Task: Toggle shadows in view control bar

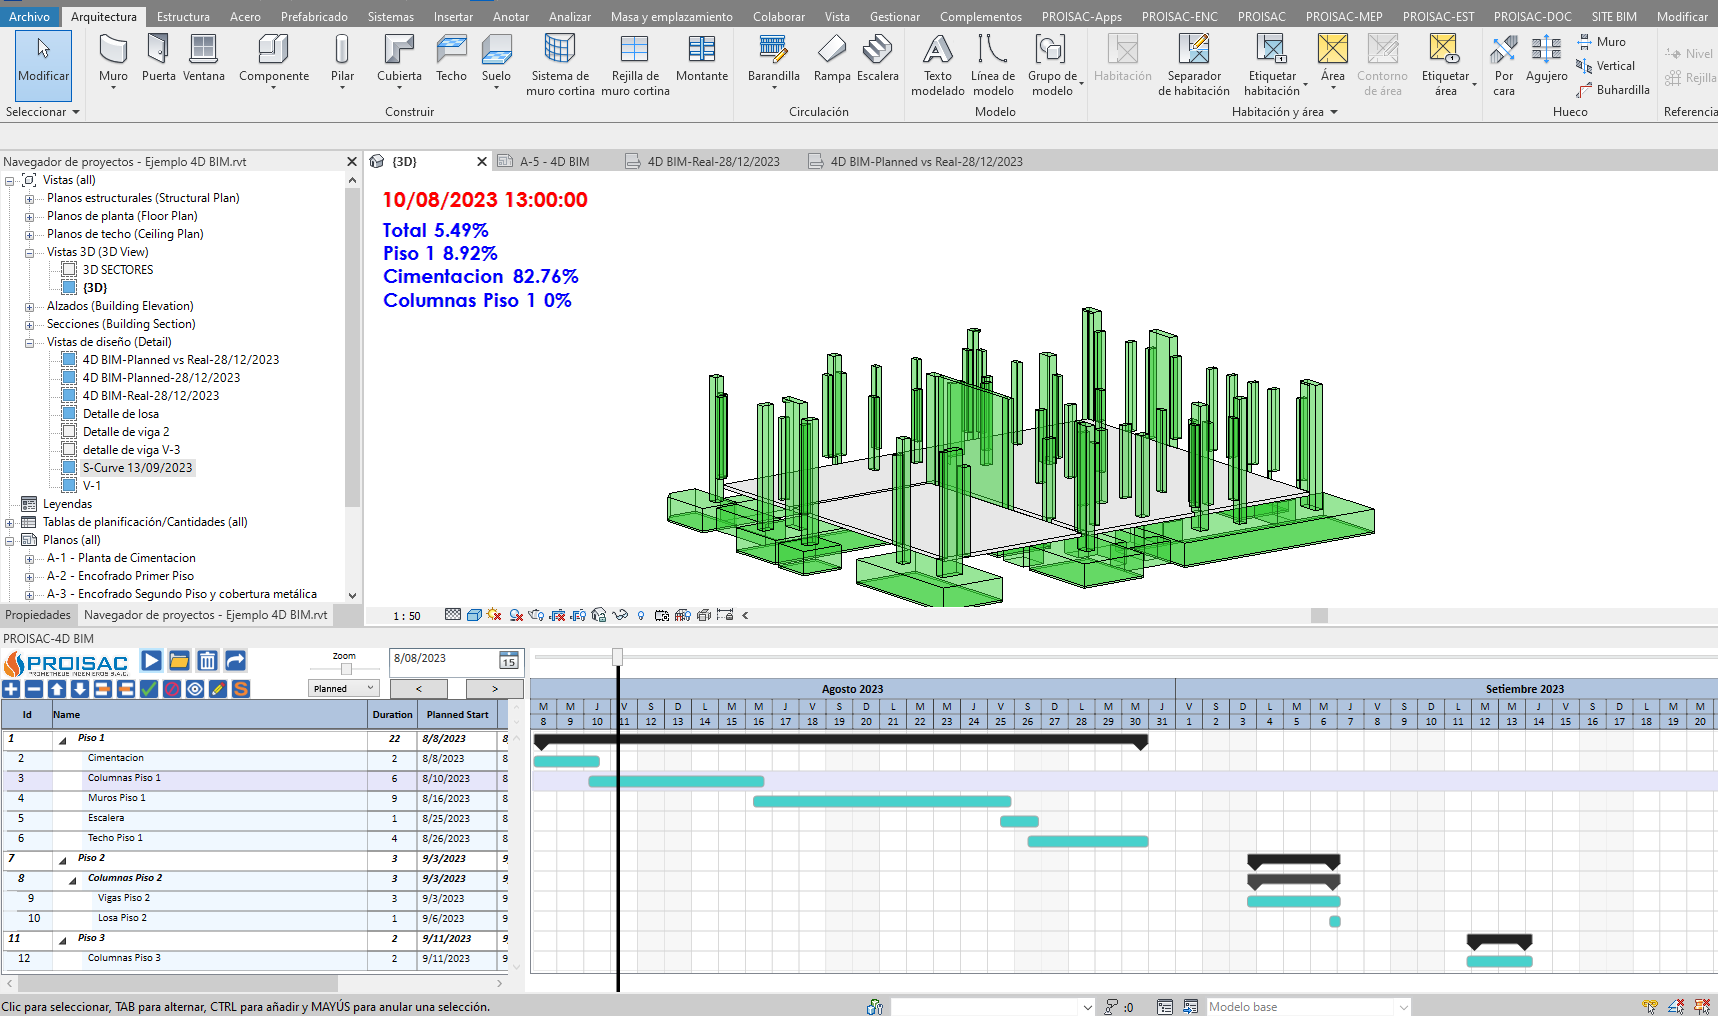Action: click(516, 615)
